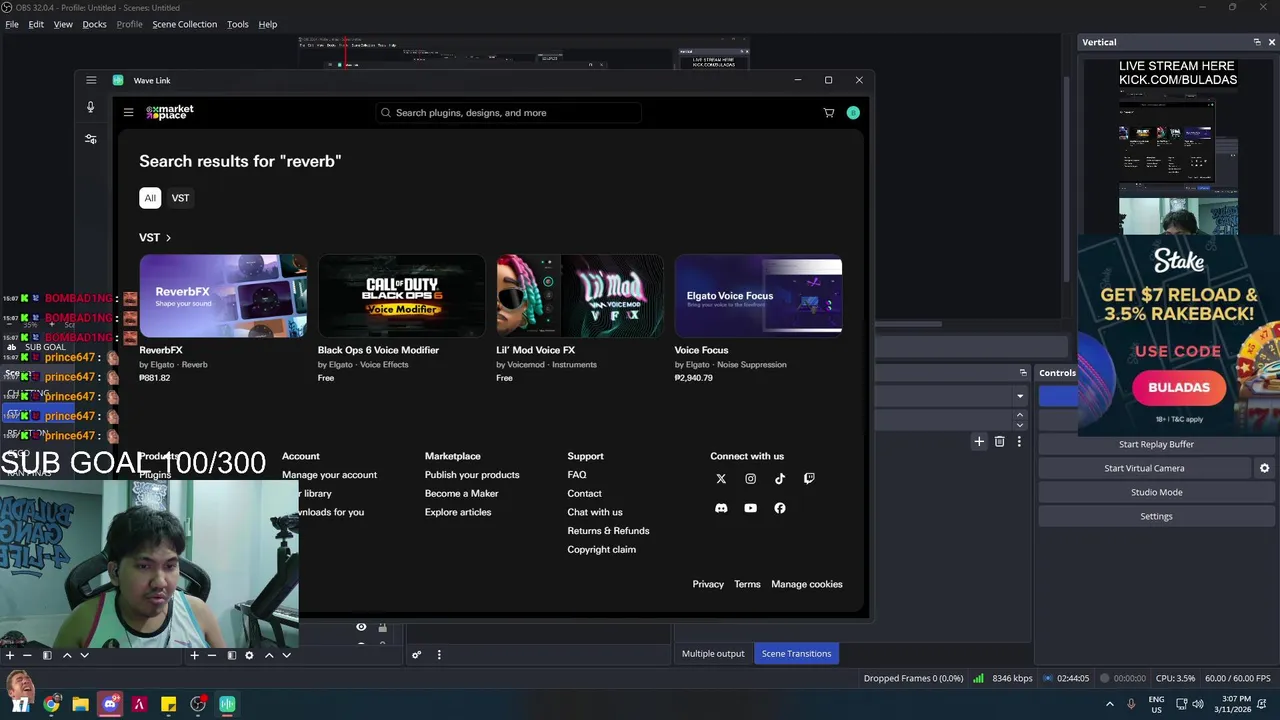Image resolution: width=1280 pixels, height=720 pixels.
Task: Select the VST filter chip
Action: tap(180, 198)
